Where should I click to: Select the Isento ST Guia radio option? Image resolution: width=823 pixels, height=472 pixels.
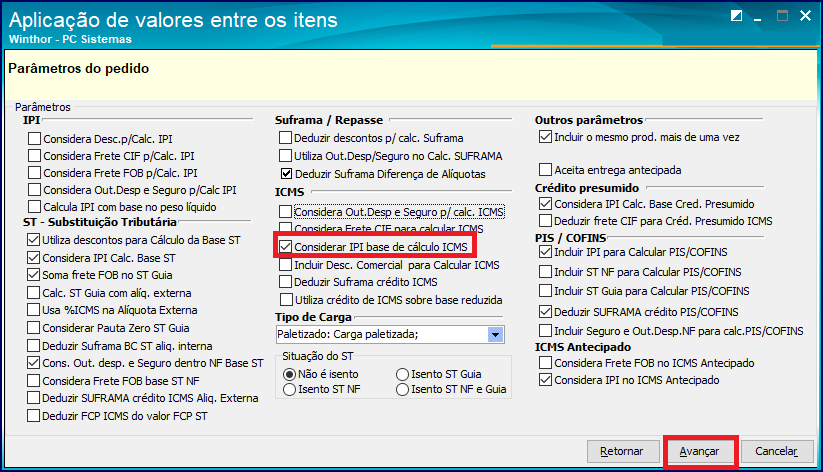[x=403, y=374]
